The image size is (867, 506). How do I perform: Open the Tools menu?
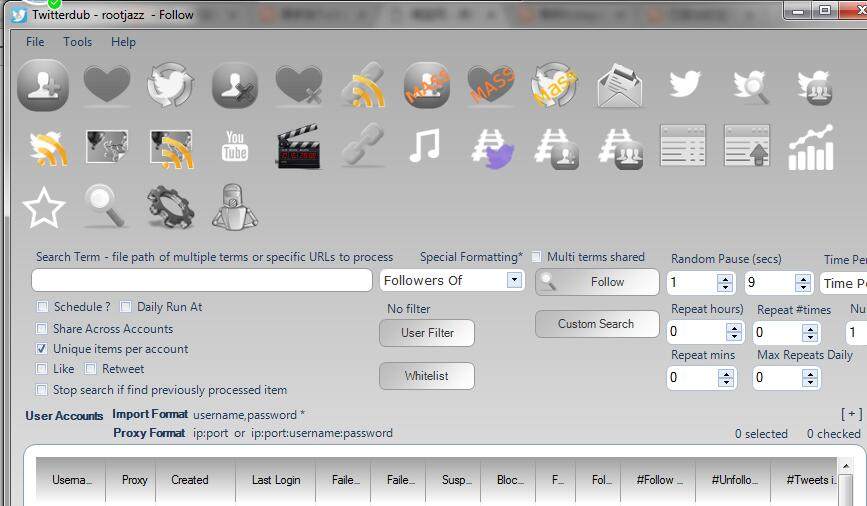coord(77,42)
